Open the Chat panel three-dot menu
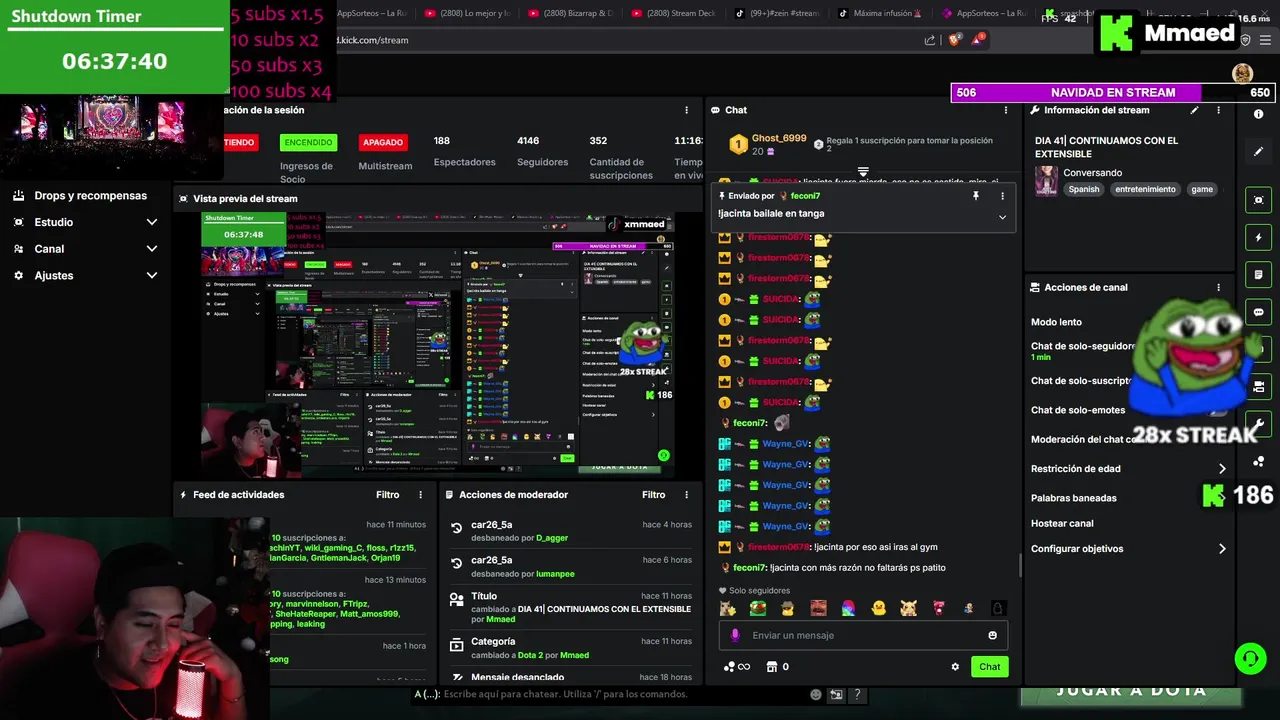The width and height of the screenshot is (1280, 720). pos(1006,110)
